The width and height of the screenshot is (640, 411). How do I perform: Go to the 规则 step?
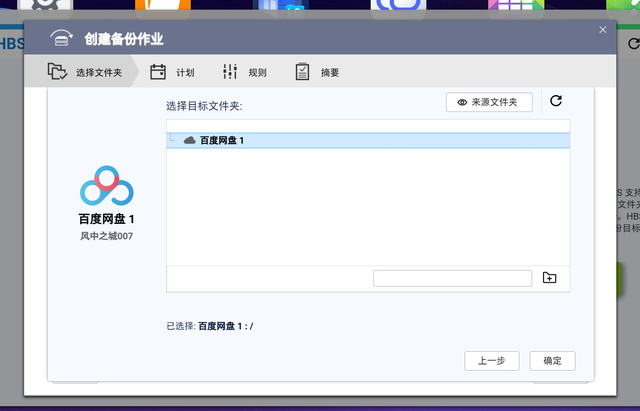coord(244,72)
